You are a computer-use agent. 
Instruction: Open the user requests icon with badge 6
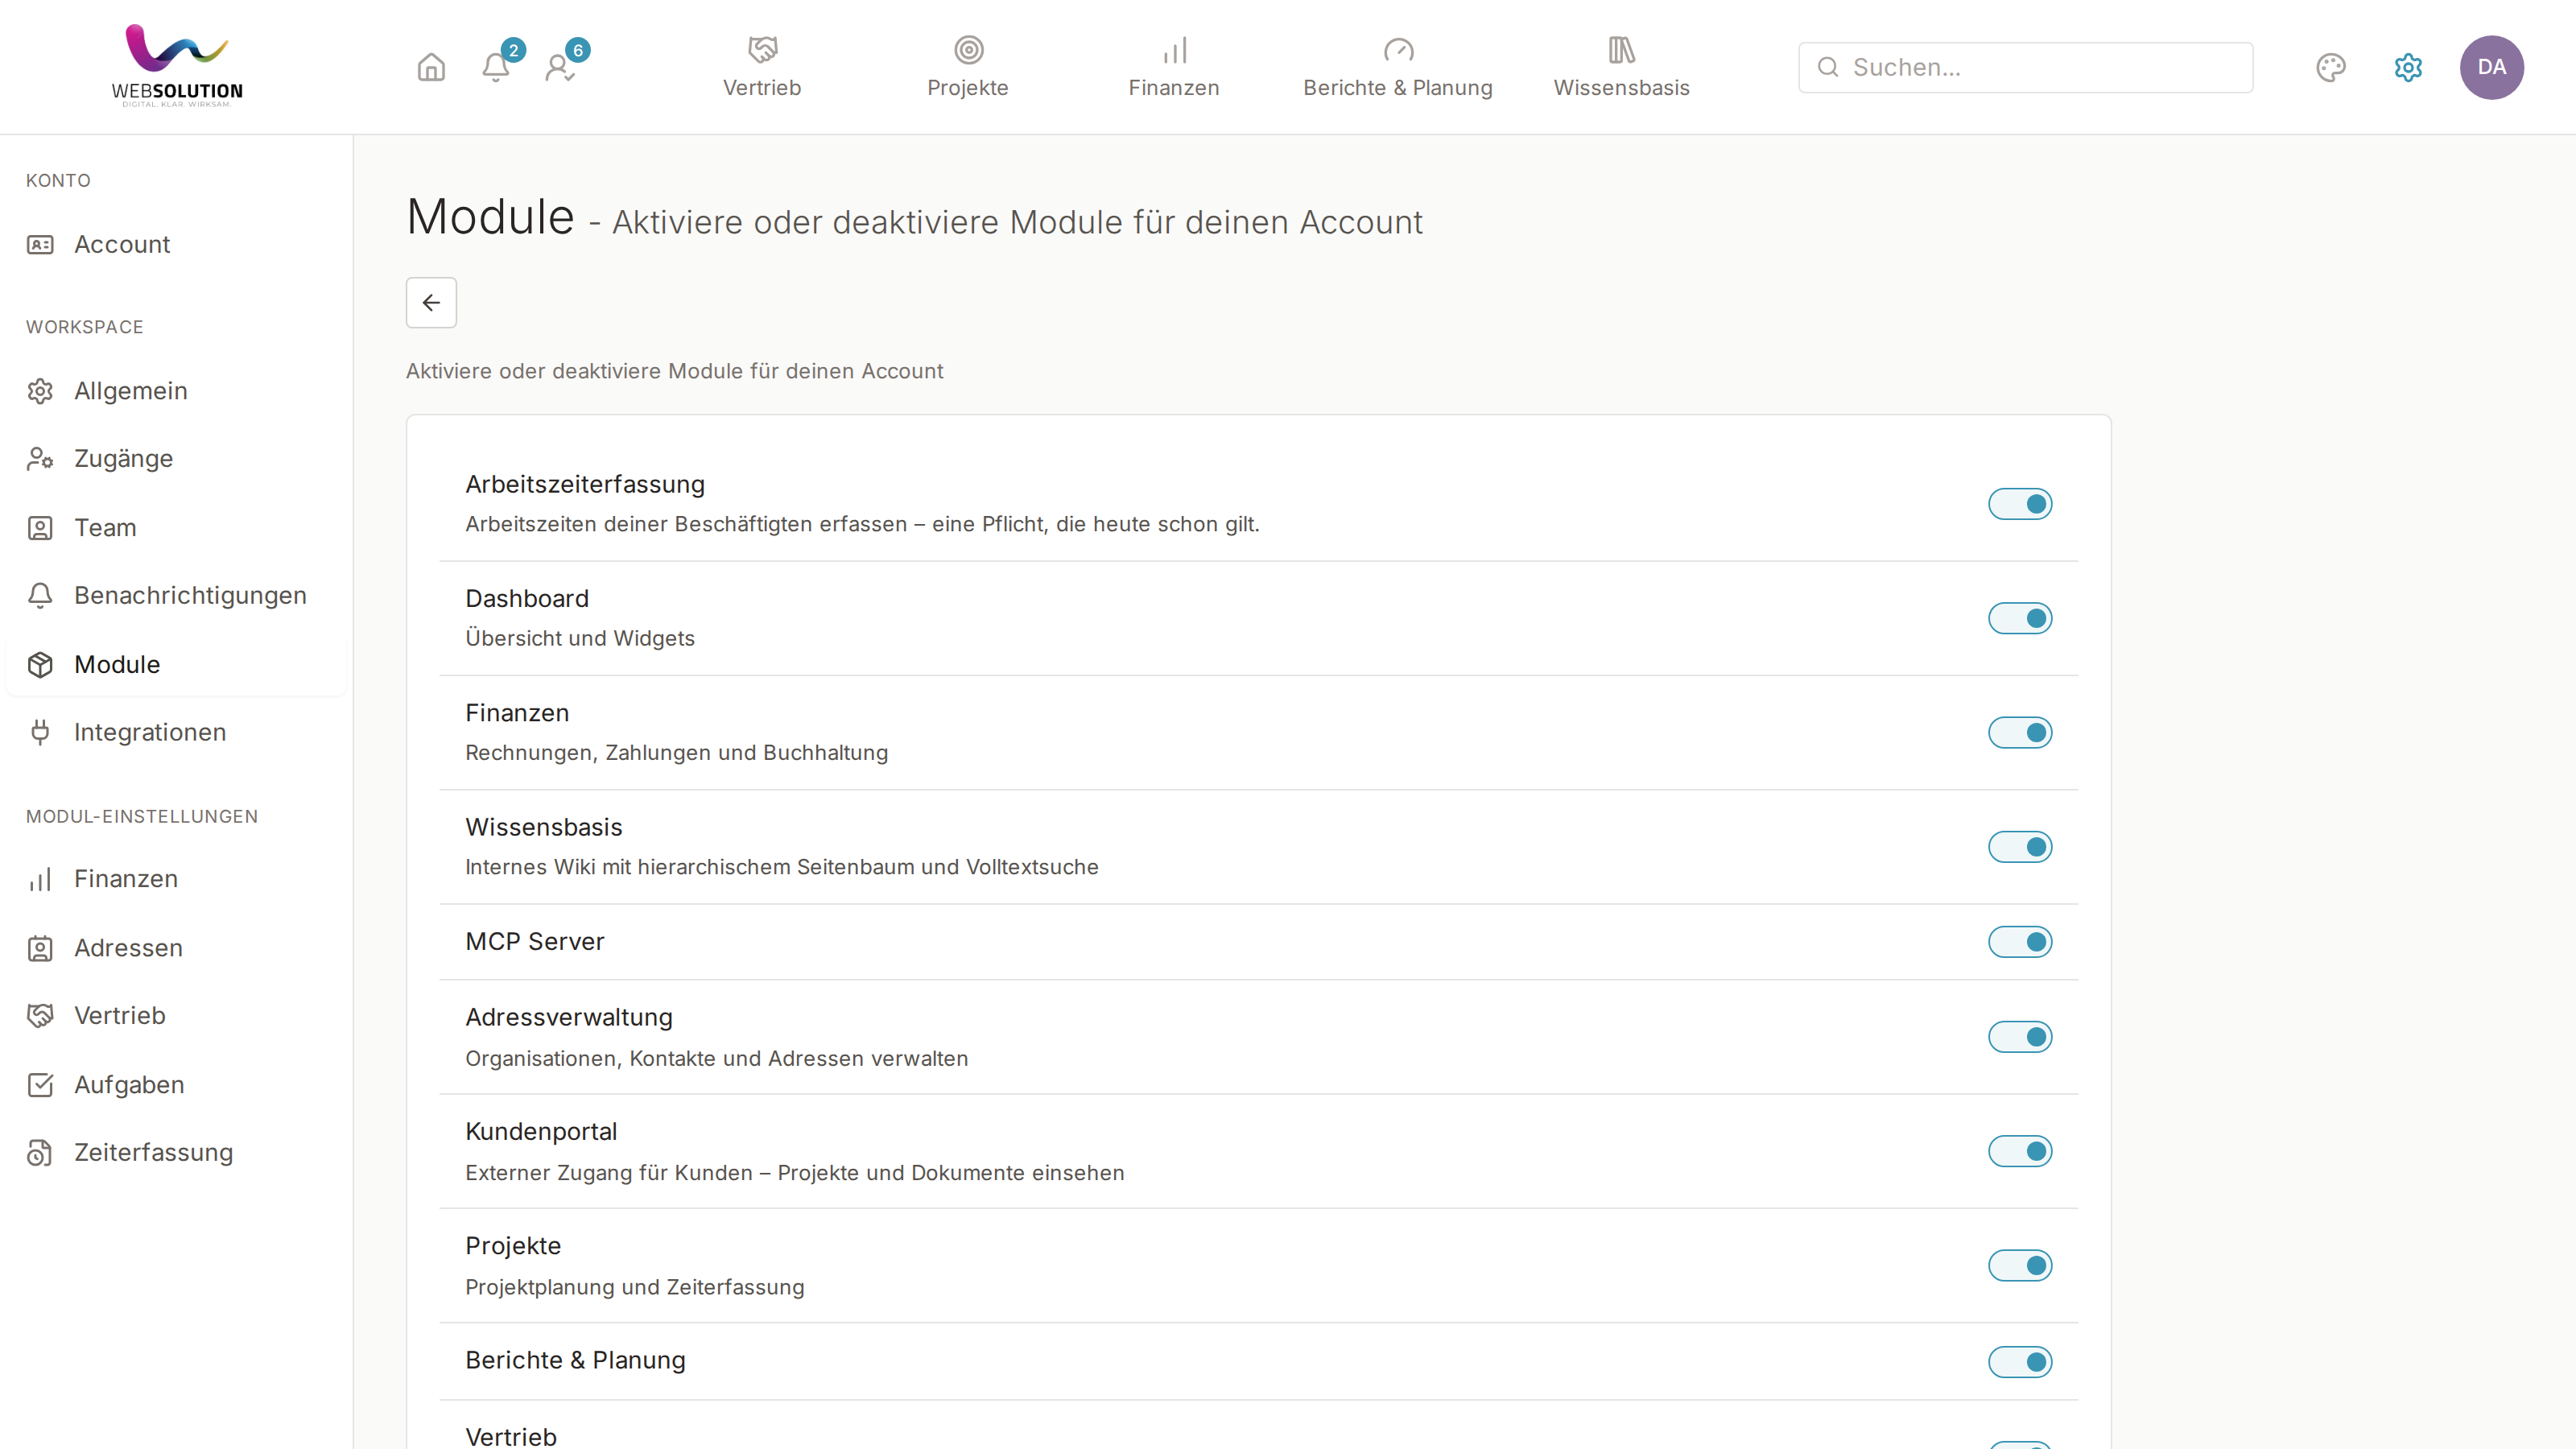560,67
